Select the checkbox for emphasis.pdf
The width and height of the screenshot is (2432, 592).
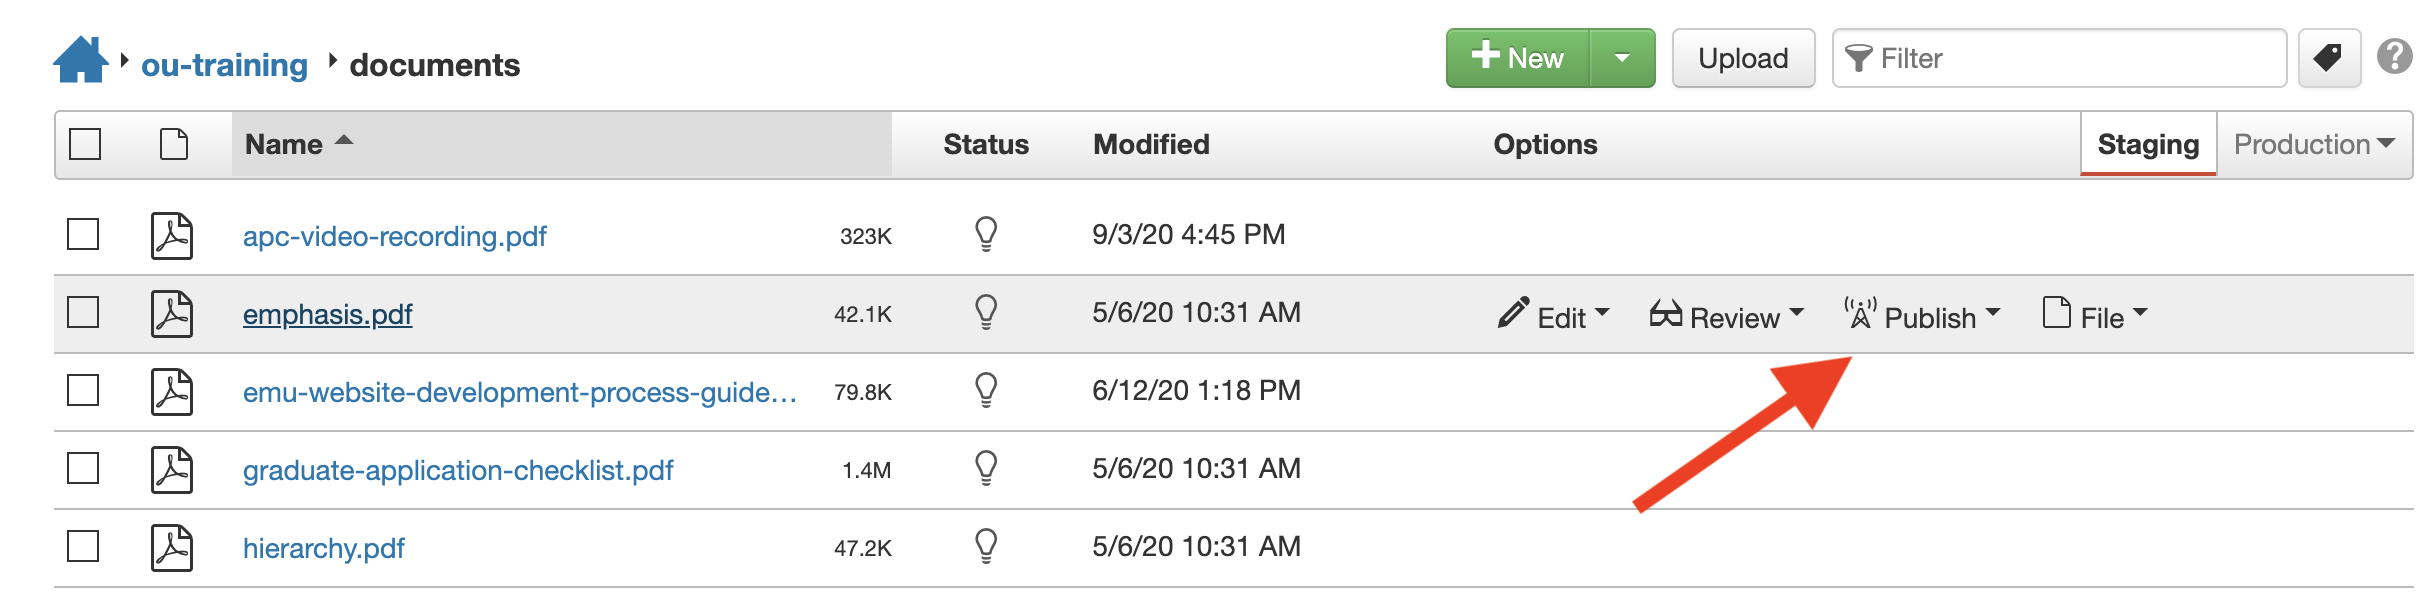point(83,312)
